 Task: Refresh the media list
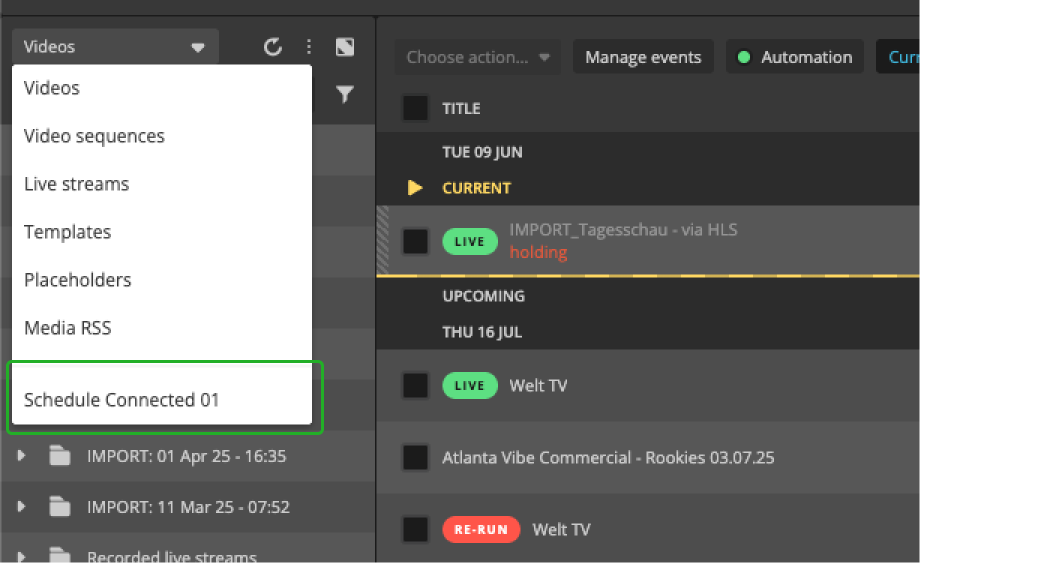(x=273, y=47)
